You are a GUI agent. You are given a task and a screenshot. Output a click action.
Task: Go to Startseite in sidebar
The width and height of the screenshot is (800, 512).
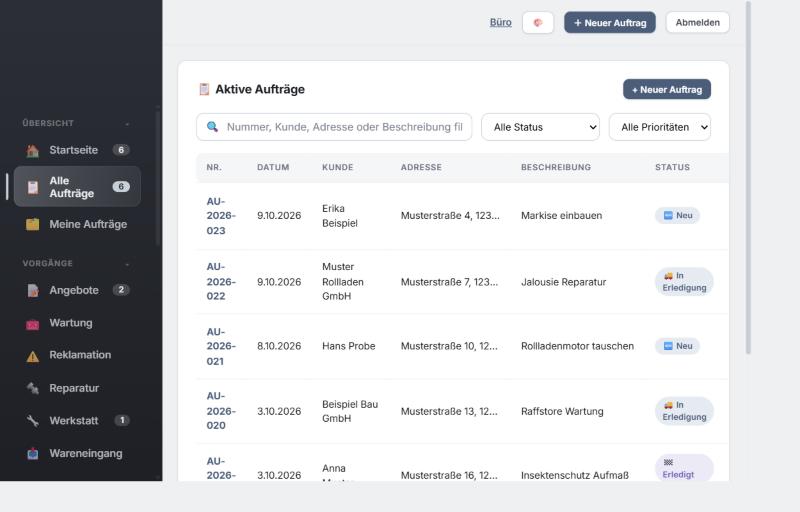point(78,150)
